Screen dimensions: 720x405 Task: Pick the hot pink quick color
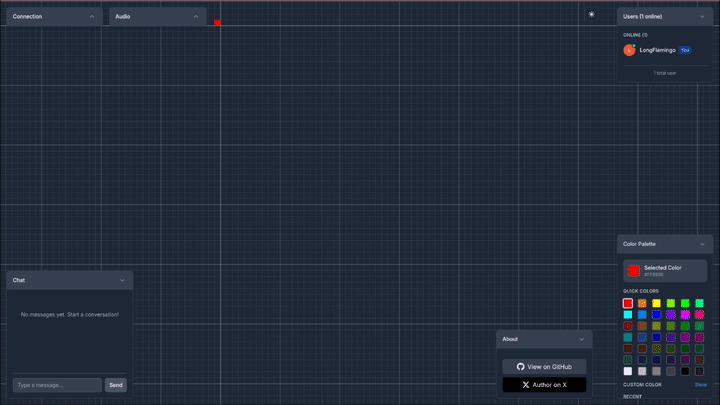coord(699,315)
